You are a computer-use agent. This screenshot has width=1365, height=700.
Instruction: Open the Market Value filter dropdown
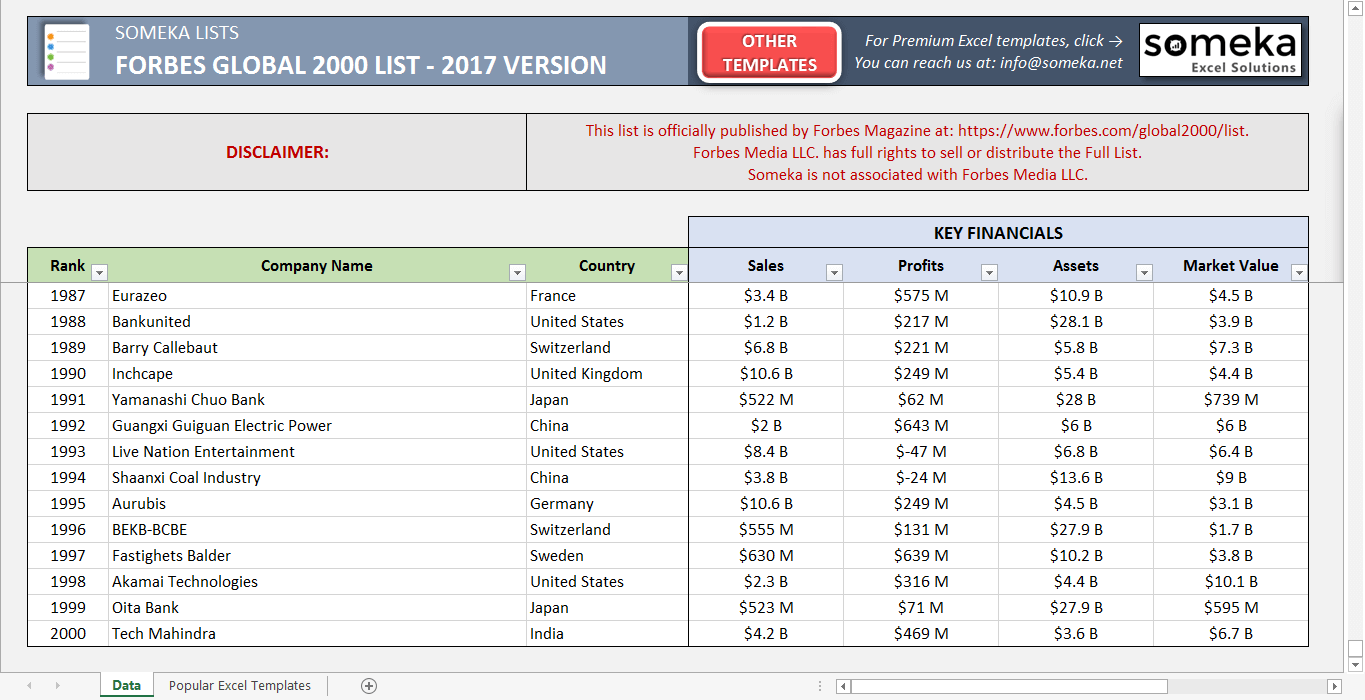(1299, 272)
